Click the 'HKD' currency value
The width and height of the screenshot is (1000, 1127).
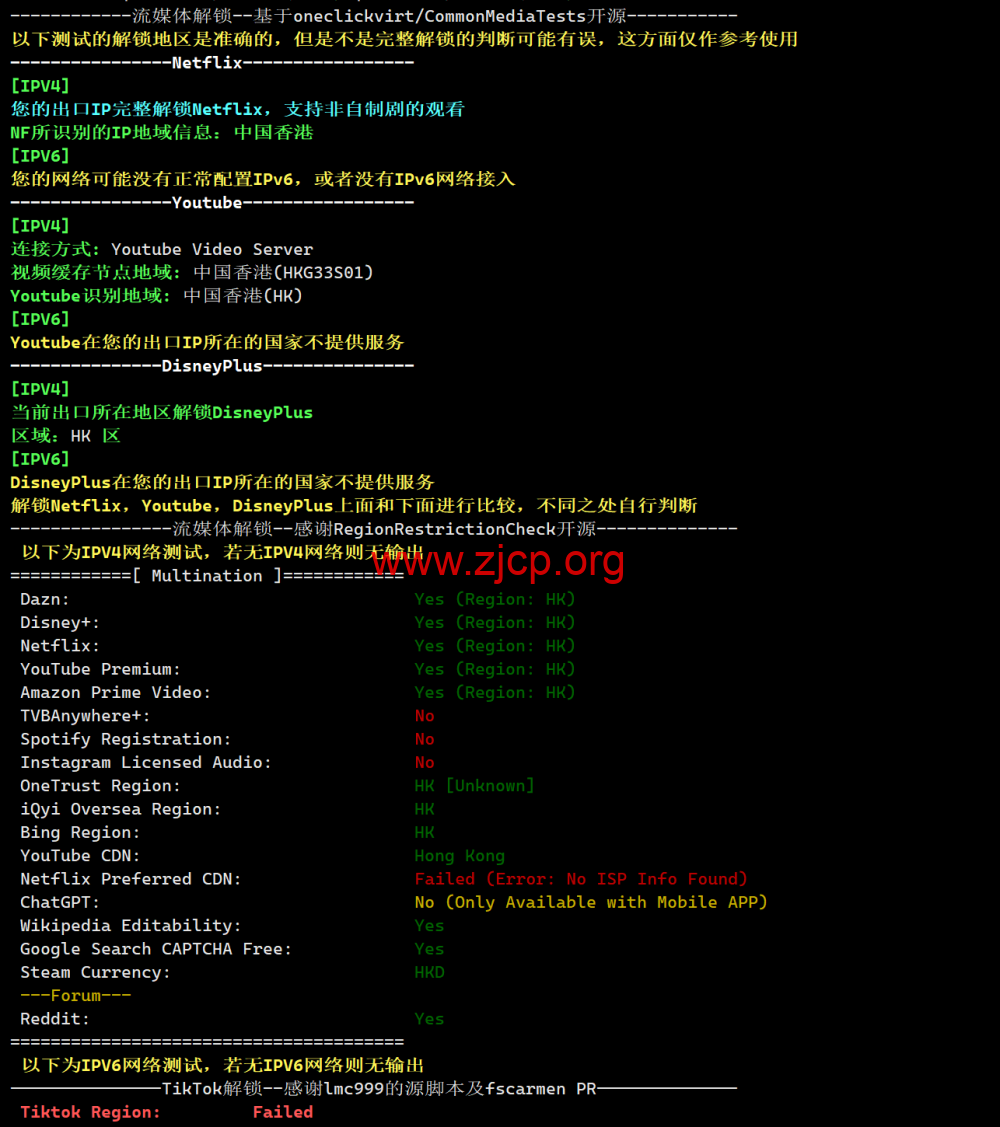point(429,972)
